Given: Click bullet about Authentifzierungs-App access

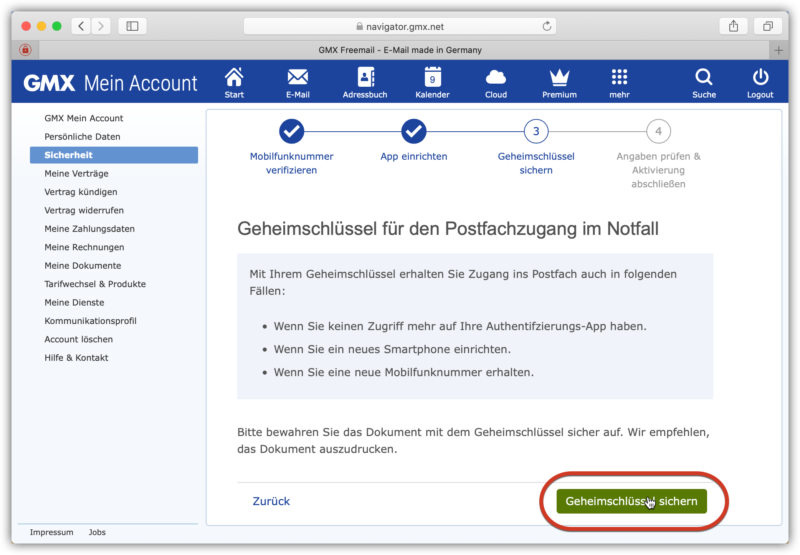Looking at the screenshot, I should [x=460, y=326].
